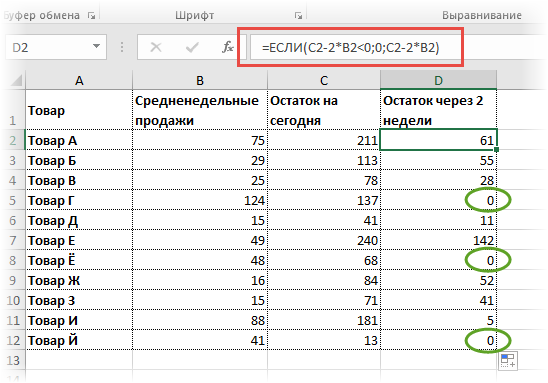Click cell with value 181
Image resolution: width=548 pixels, height=383 pixels.
tap(324, 320)
